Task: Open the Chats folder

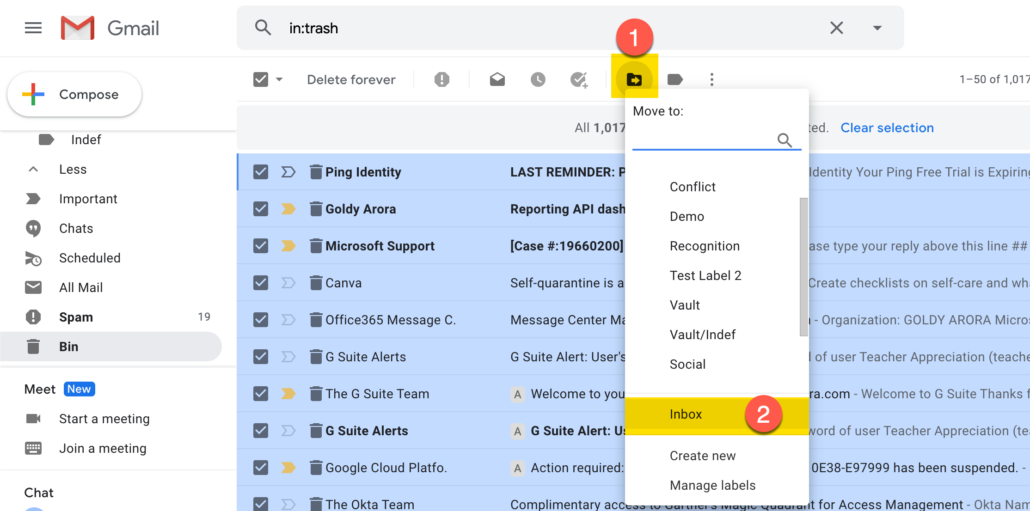Action: [x=76, y=228]
